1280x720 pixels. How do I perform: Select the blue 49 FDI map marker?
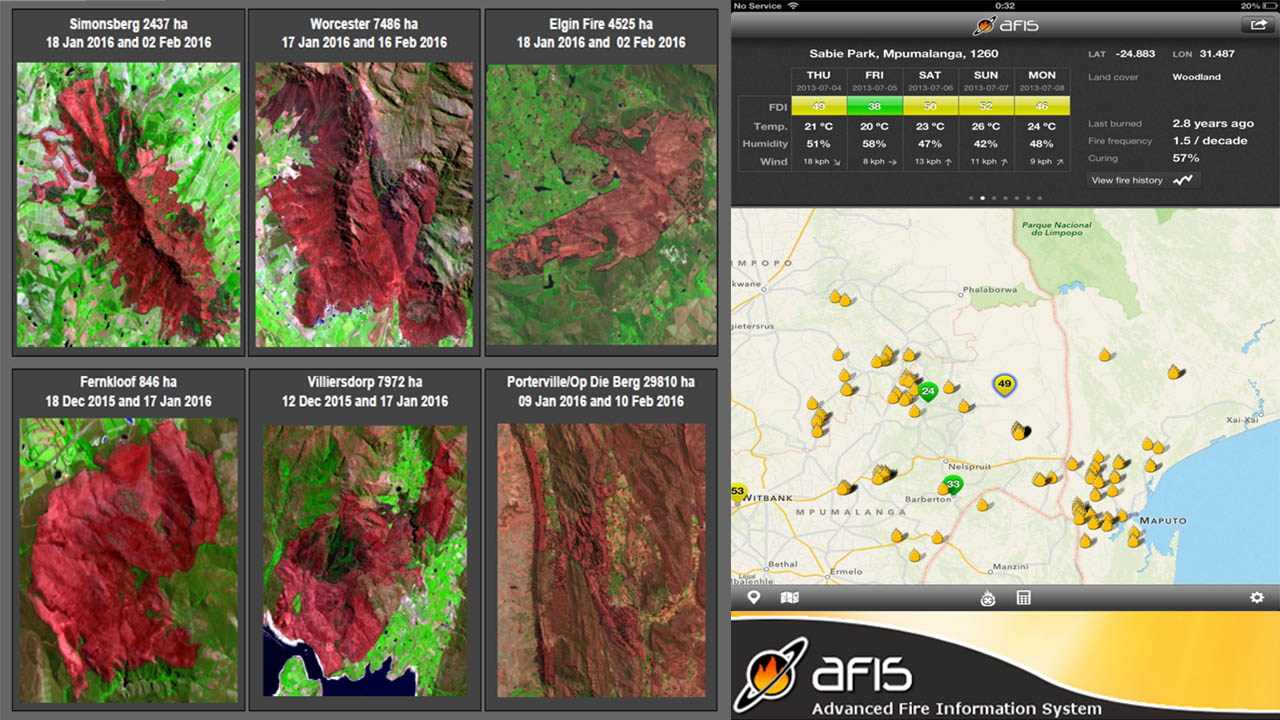[x=1004, y=384]
